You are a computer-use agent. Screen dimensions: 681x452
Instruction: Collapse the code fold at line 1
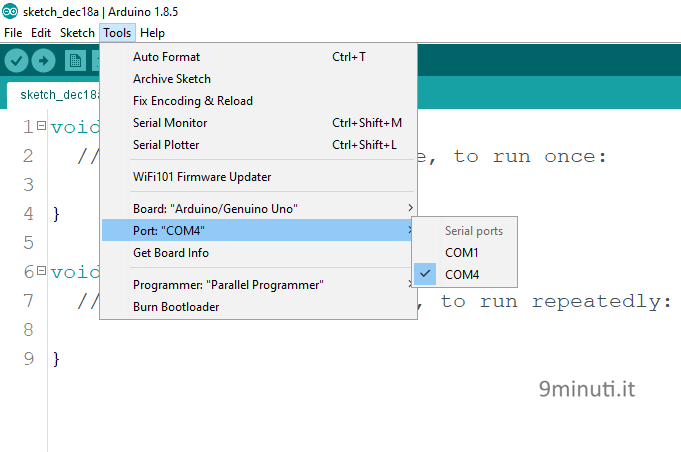pos(41,126)
